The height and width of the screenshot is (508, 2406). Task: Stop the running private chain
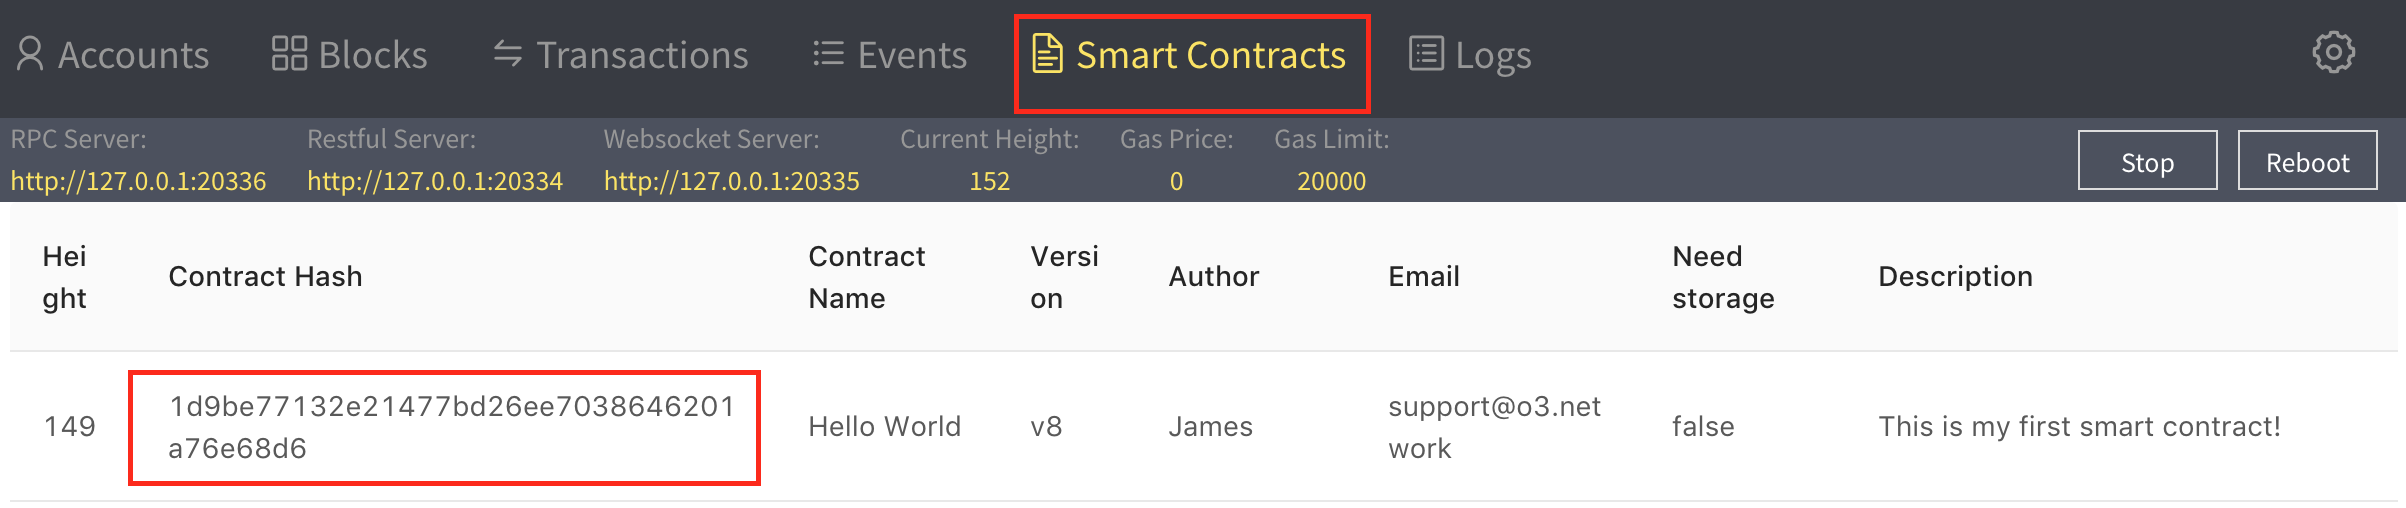[2147, 162]
